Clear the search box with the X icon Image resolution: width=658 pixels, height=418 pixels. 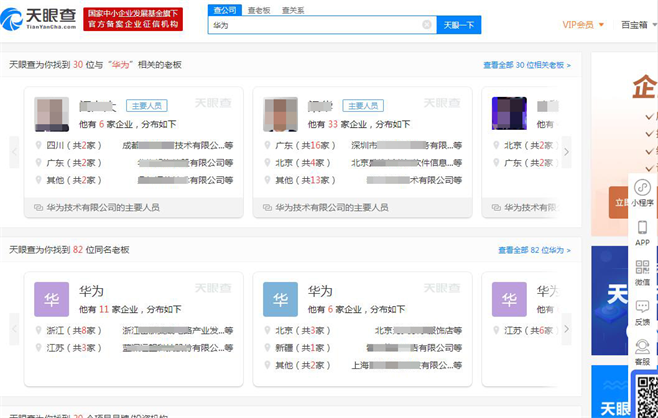[x=427, y=25]
